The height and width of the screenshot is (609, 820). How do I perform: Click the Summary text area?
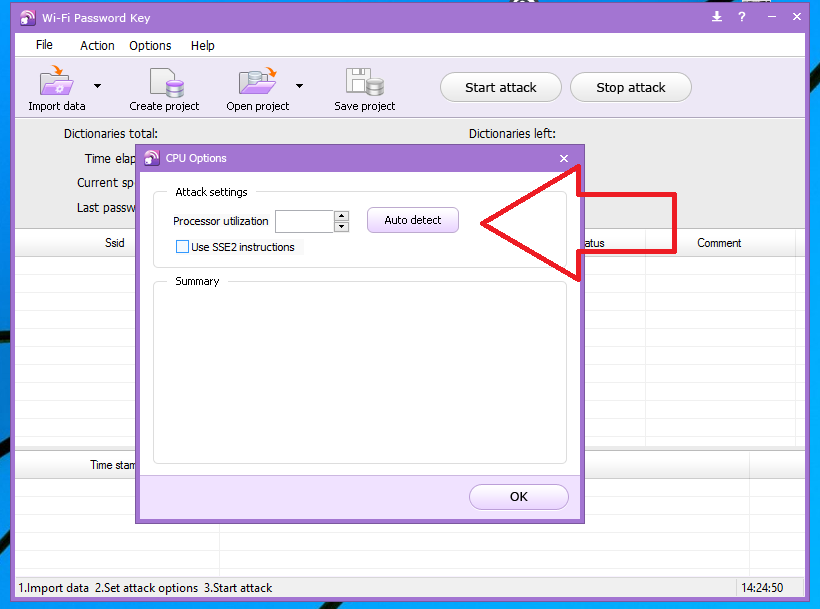pyautogui.click(x=360, y=374)
